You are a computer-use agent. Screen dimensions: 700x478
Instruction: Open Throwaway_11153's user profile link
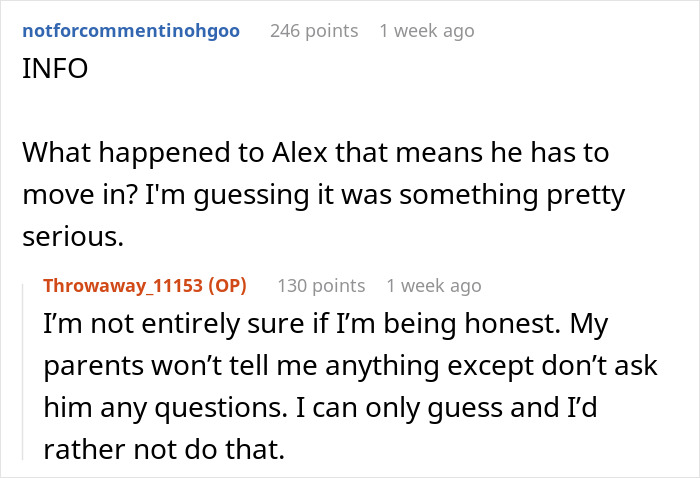pyautogui.click(x=125, y=286)
